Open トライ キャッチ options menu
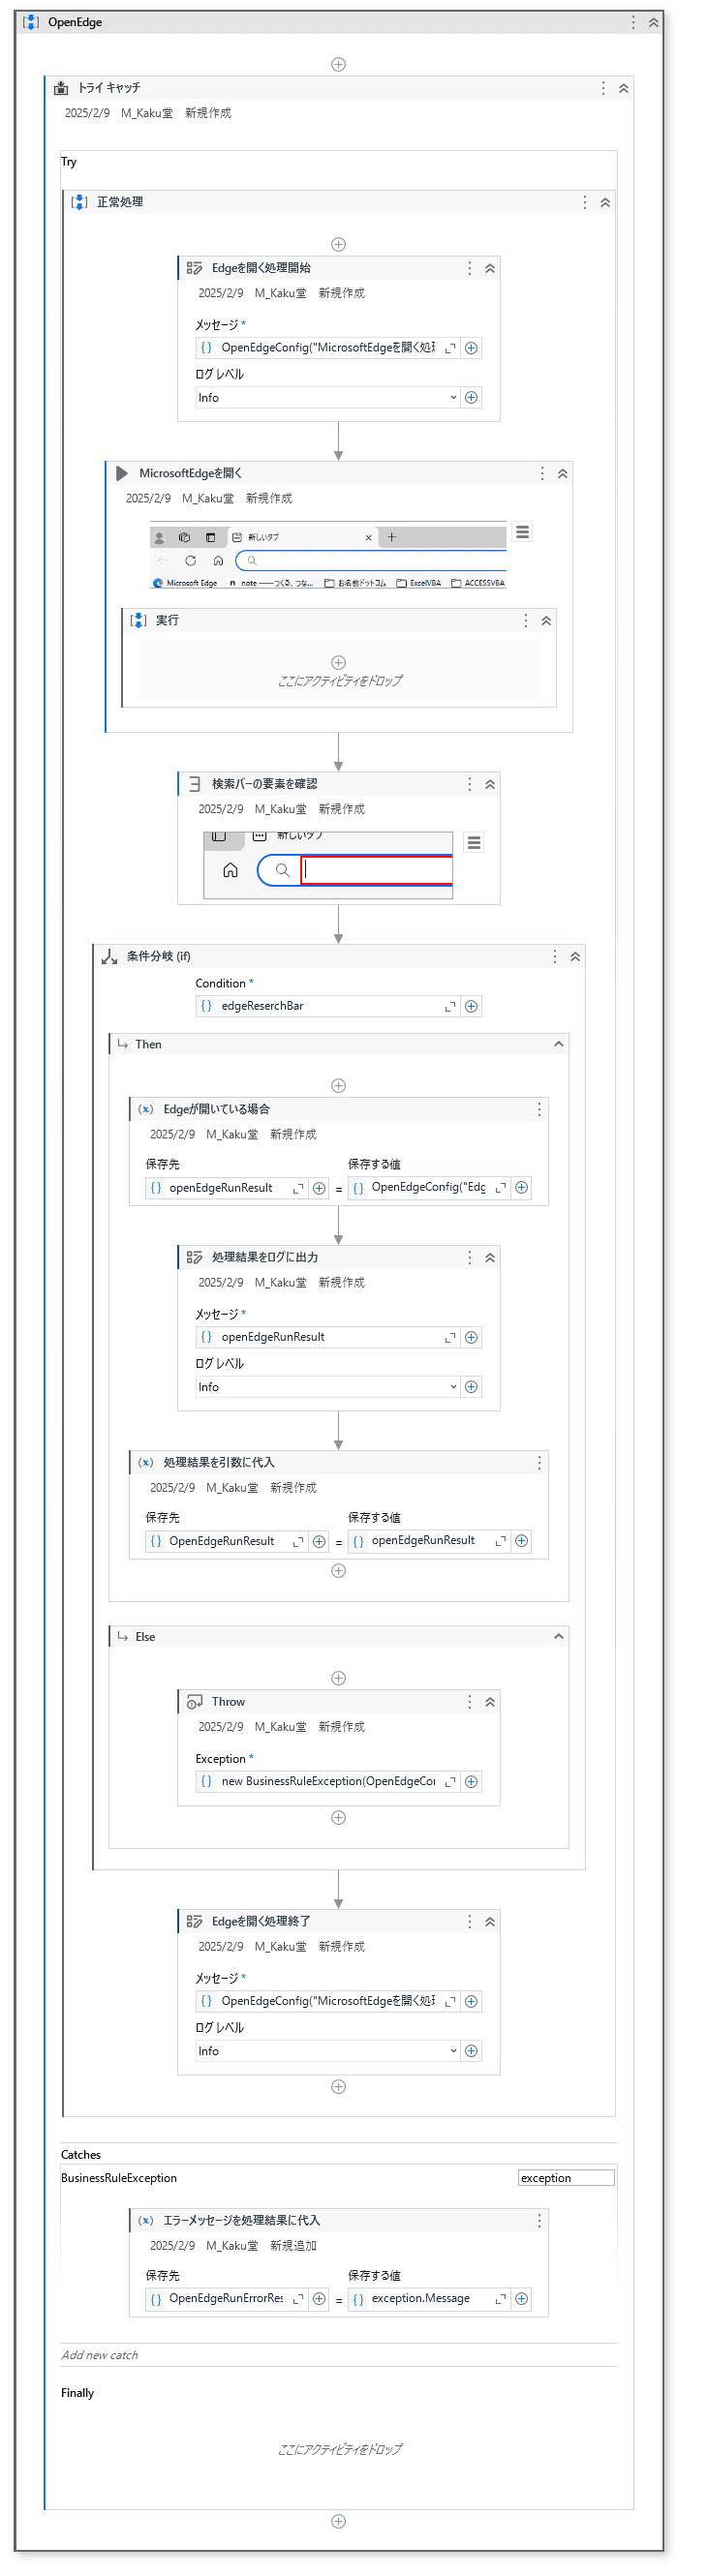The image size is (707, 2576). coord(603,88)
